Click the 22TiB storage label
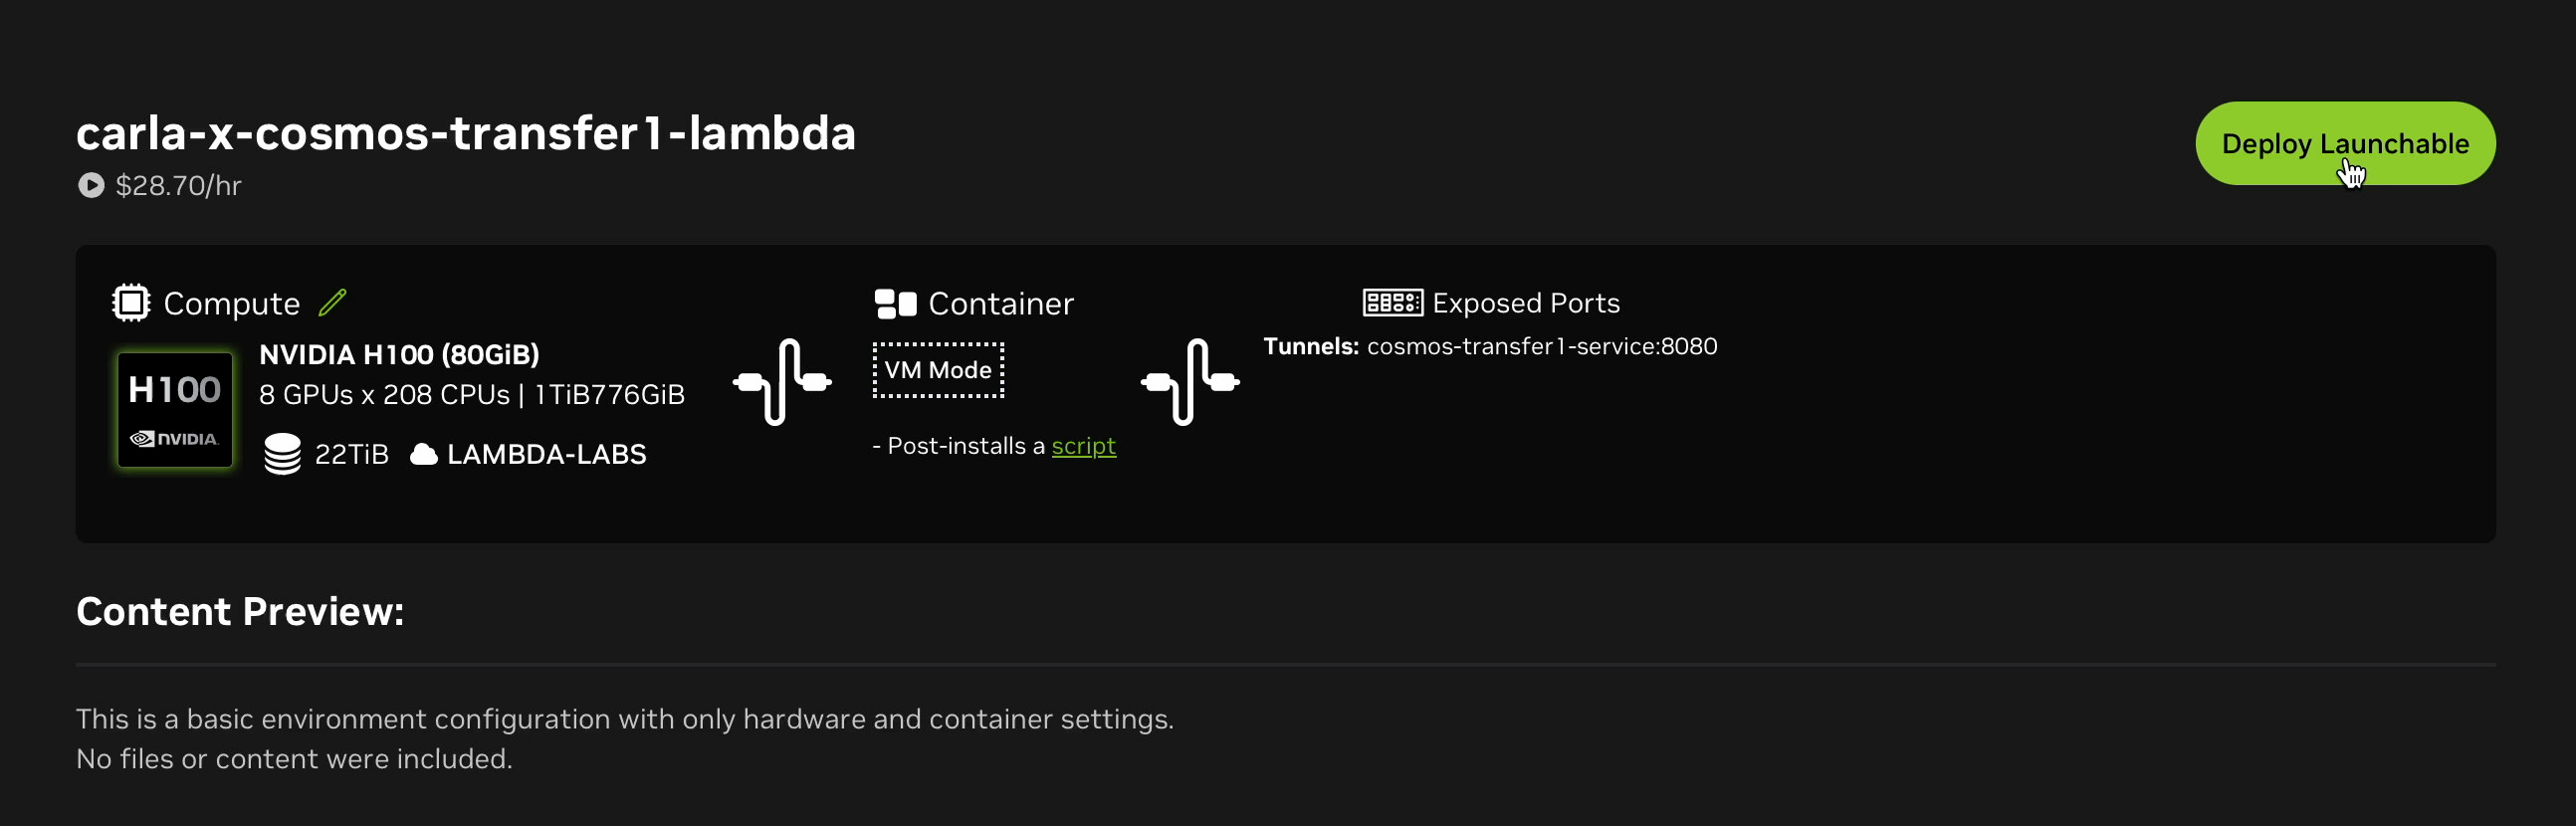This screenshot has height=826, width=2576. (x=351, y=454)
